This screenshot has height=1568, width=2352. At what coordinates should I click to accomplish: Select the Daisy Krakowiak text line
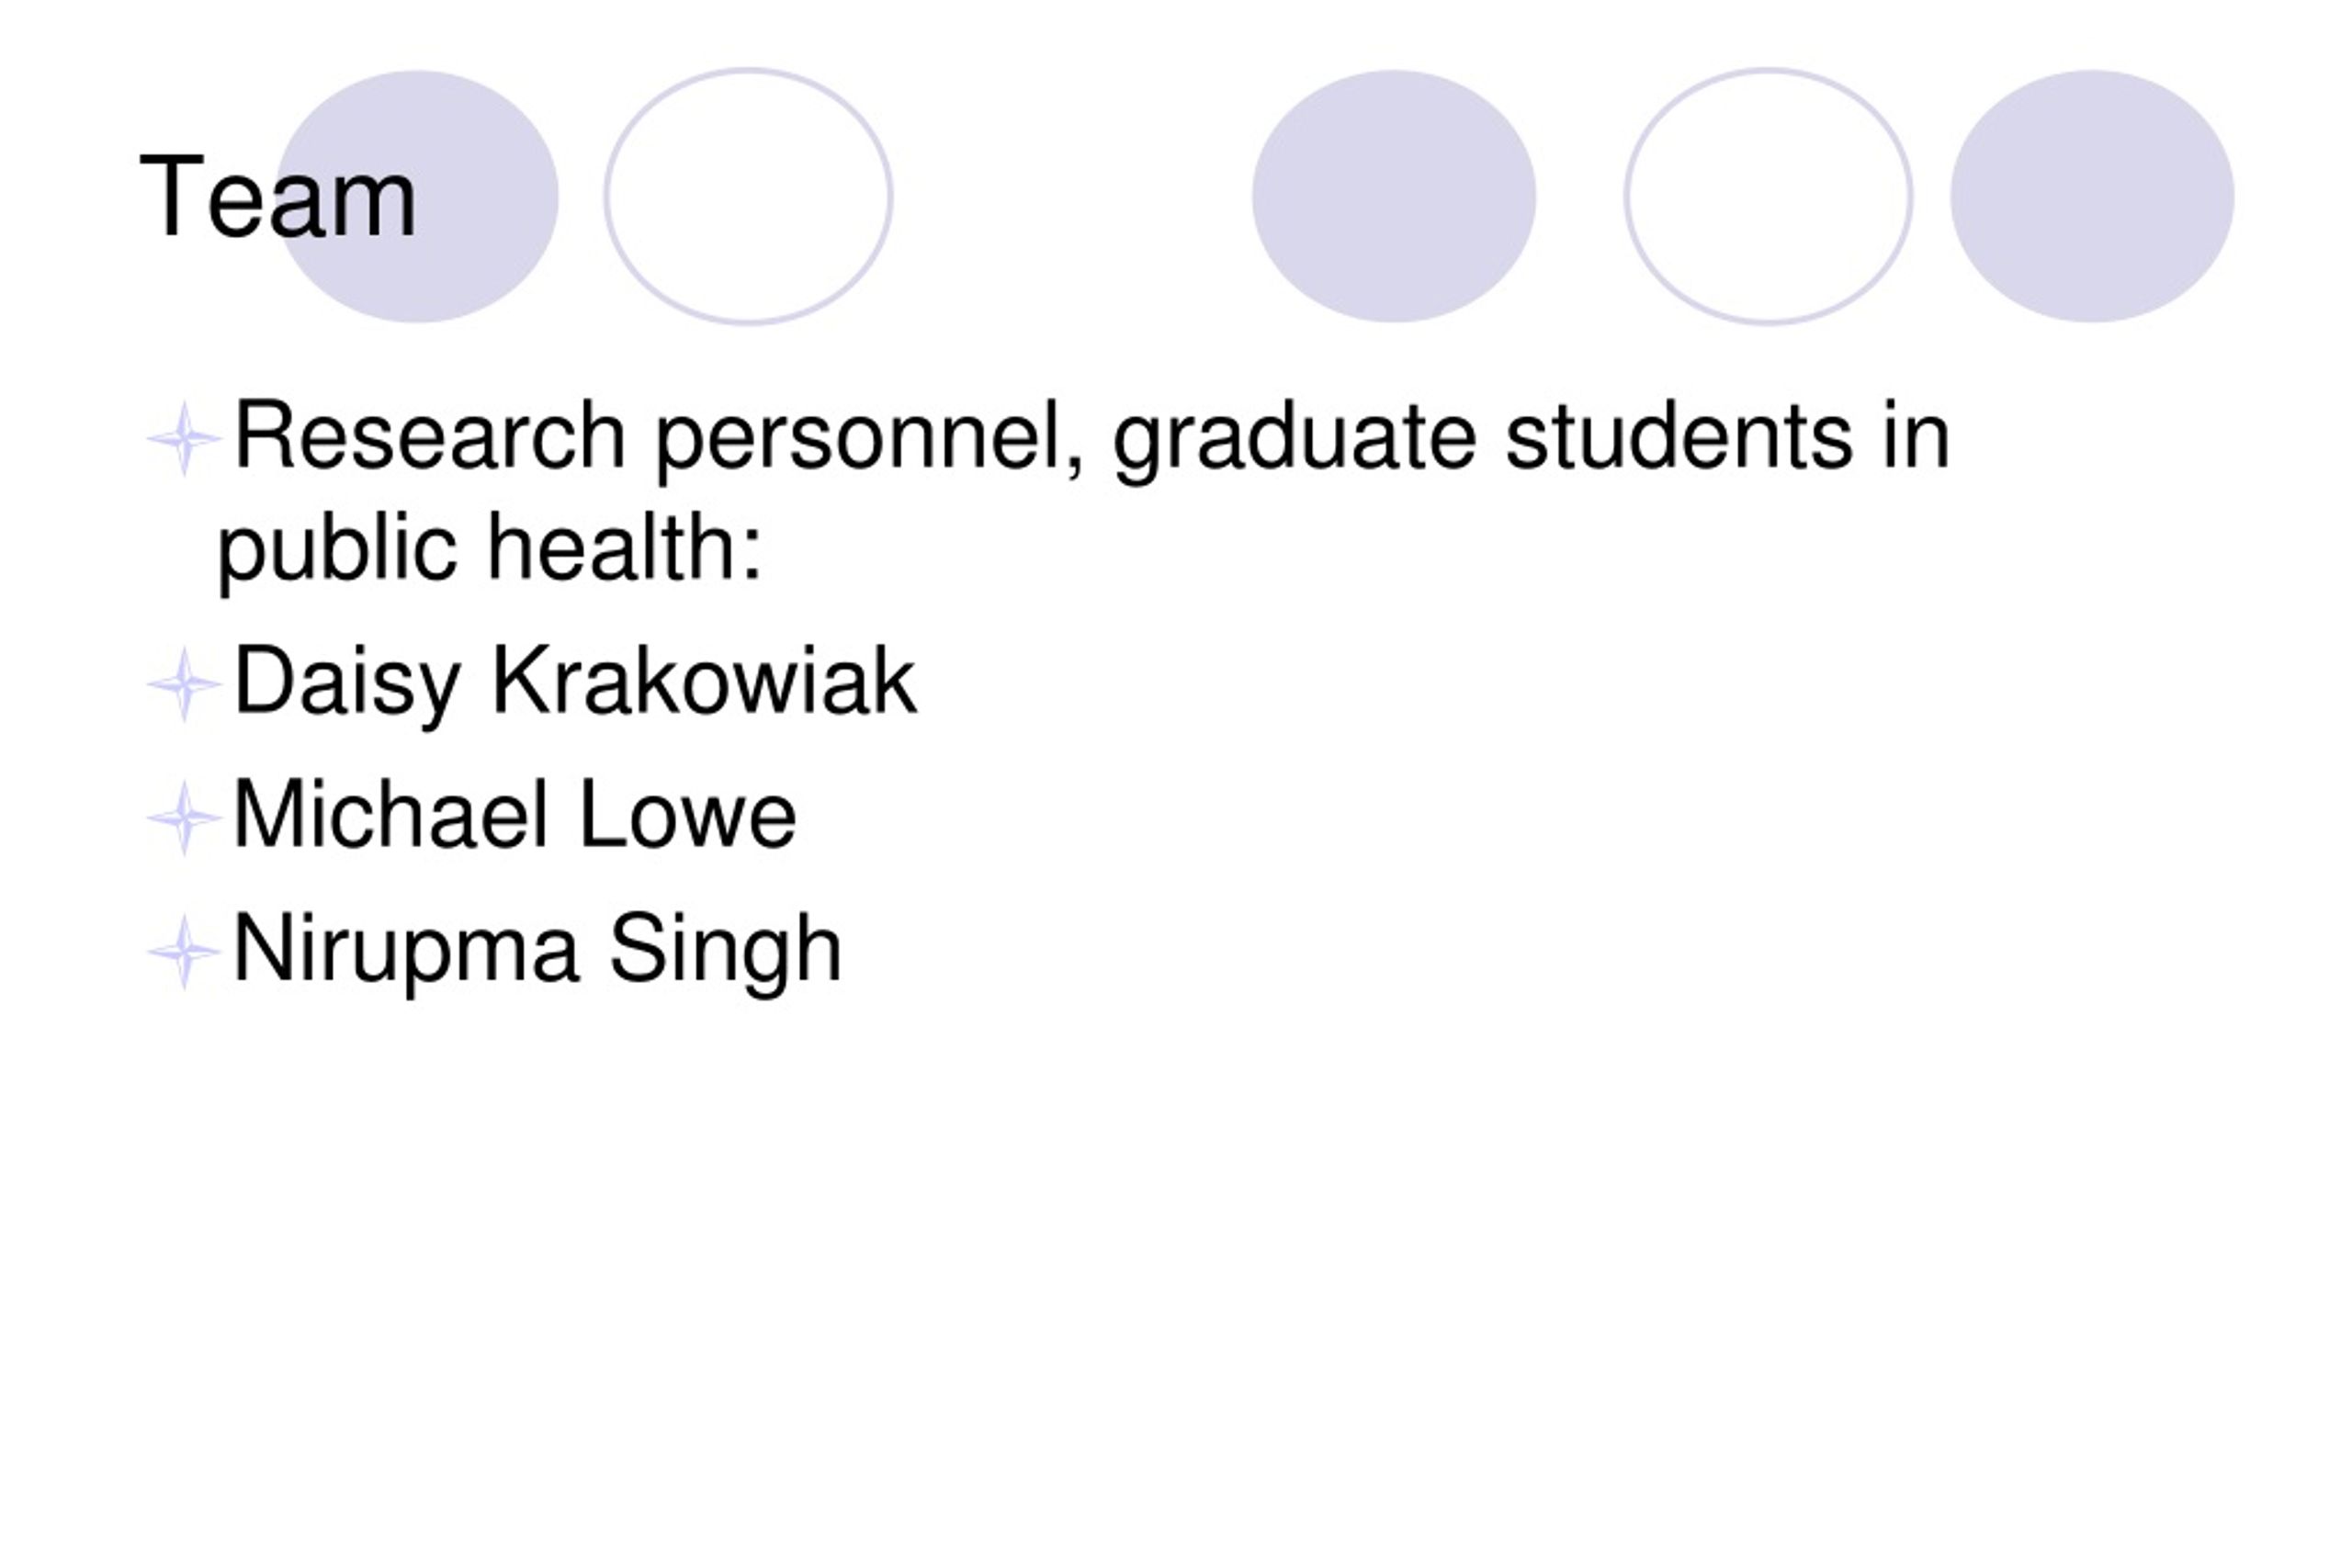pyautogui.click(x=575, y=683)
